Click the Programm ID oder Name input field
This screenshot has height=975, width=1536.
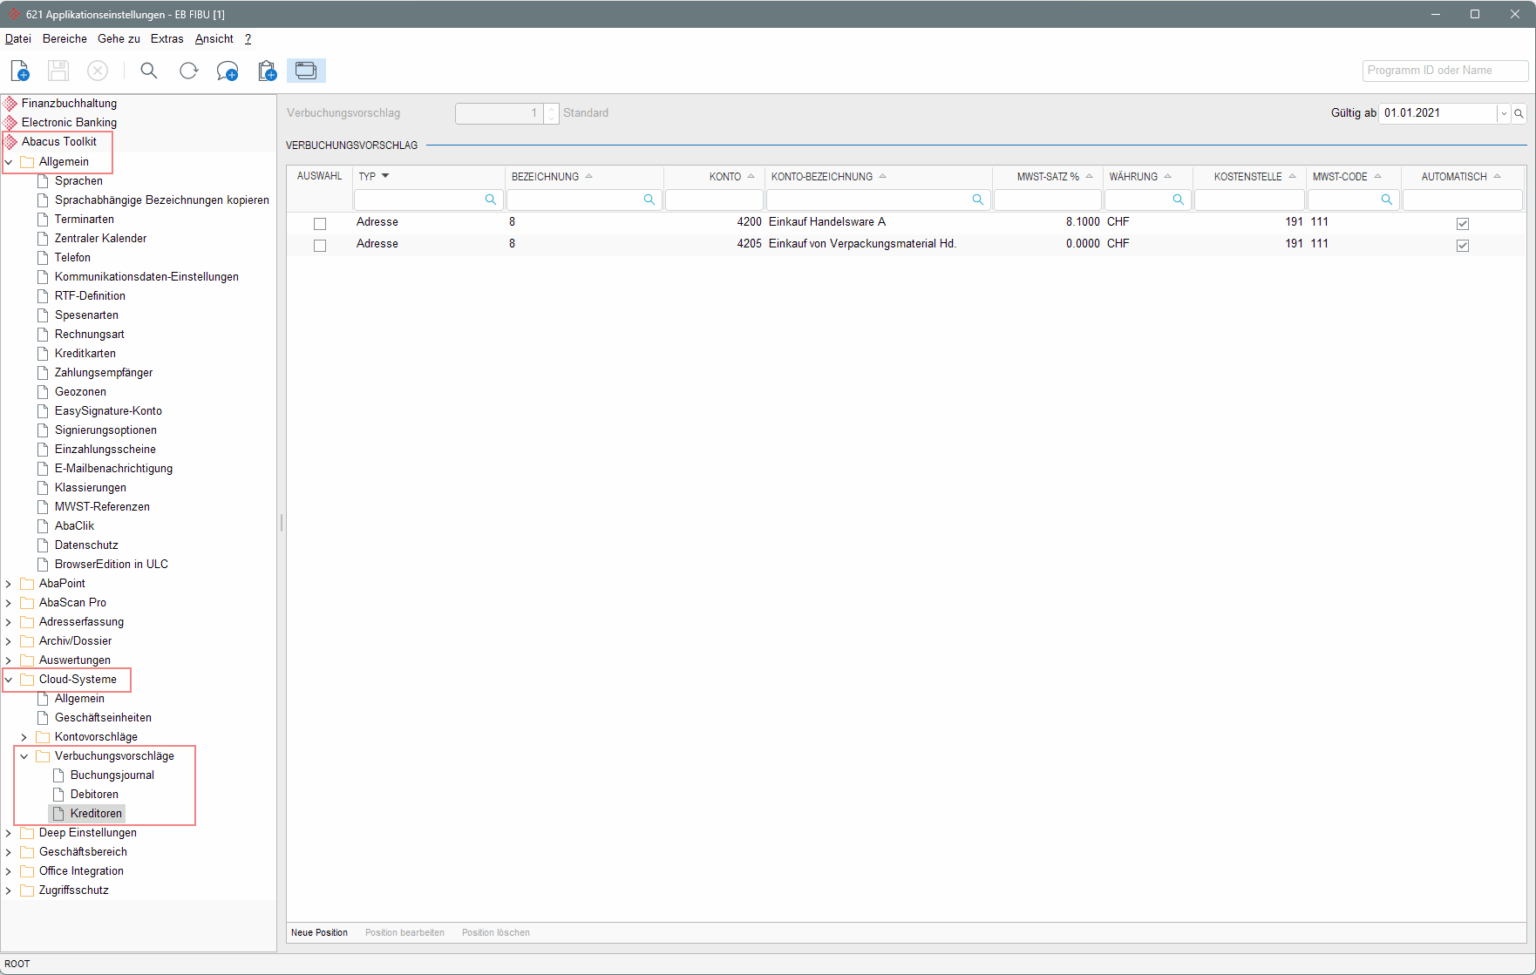click(x=1443, y=70)
